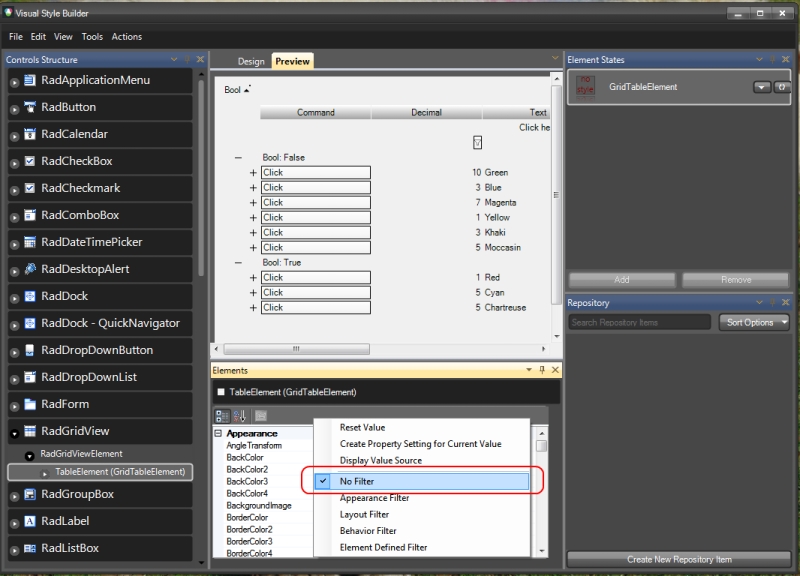
Task: Choose Create Property Setting for Current Value
Action: click(x=420, y=444)
